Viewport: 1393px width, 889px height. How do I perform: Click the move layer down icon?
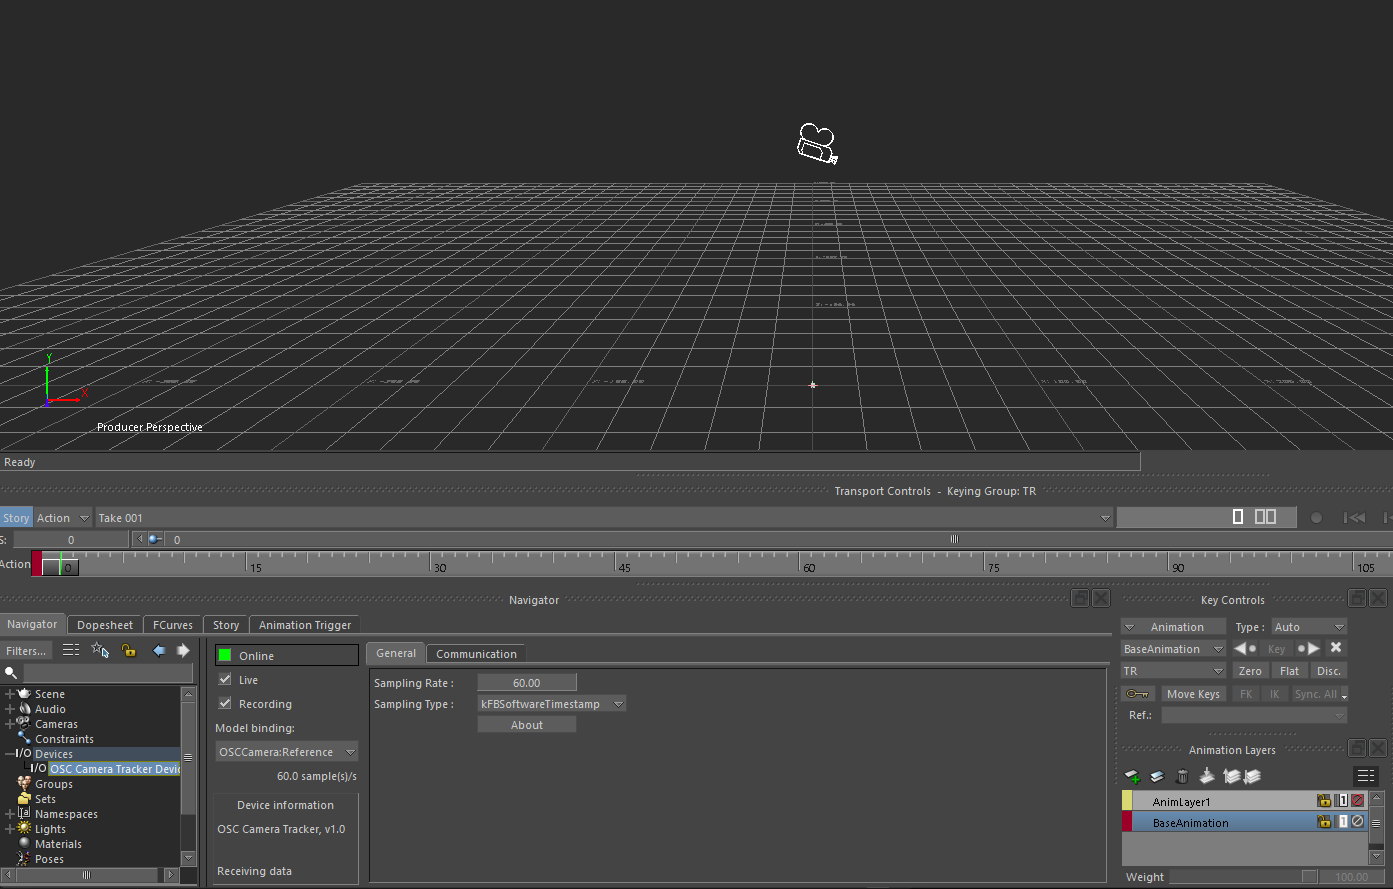pyautogui.click(x=1252, y=776)
